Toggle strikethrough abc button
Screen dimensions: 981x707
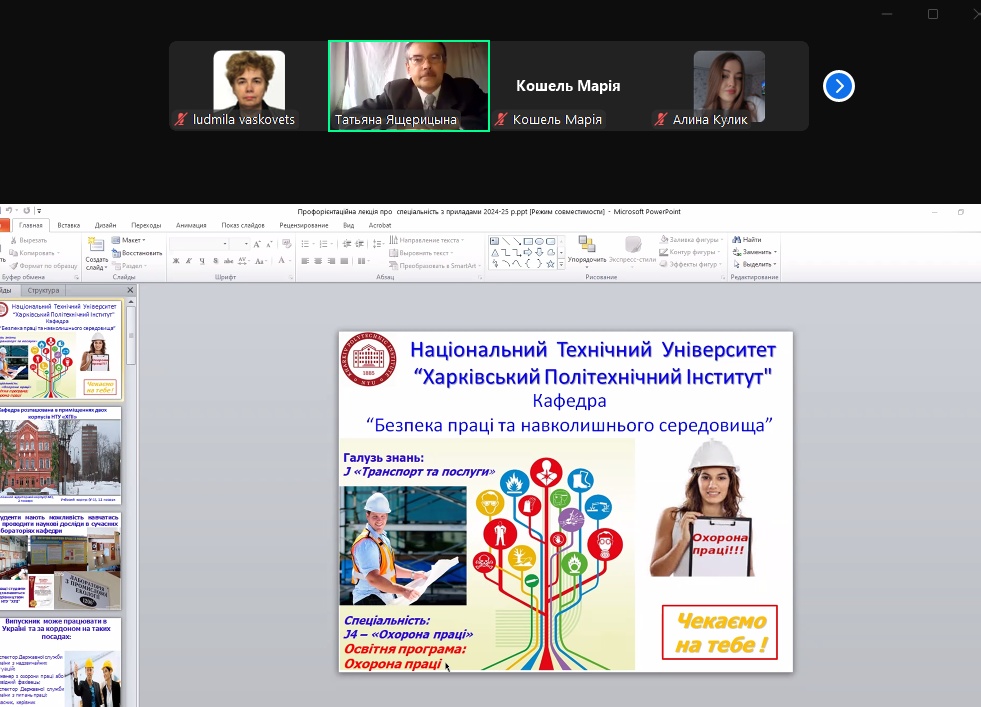228,261
